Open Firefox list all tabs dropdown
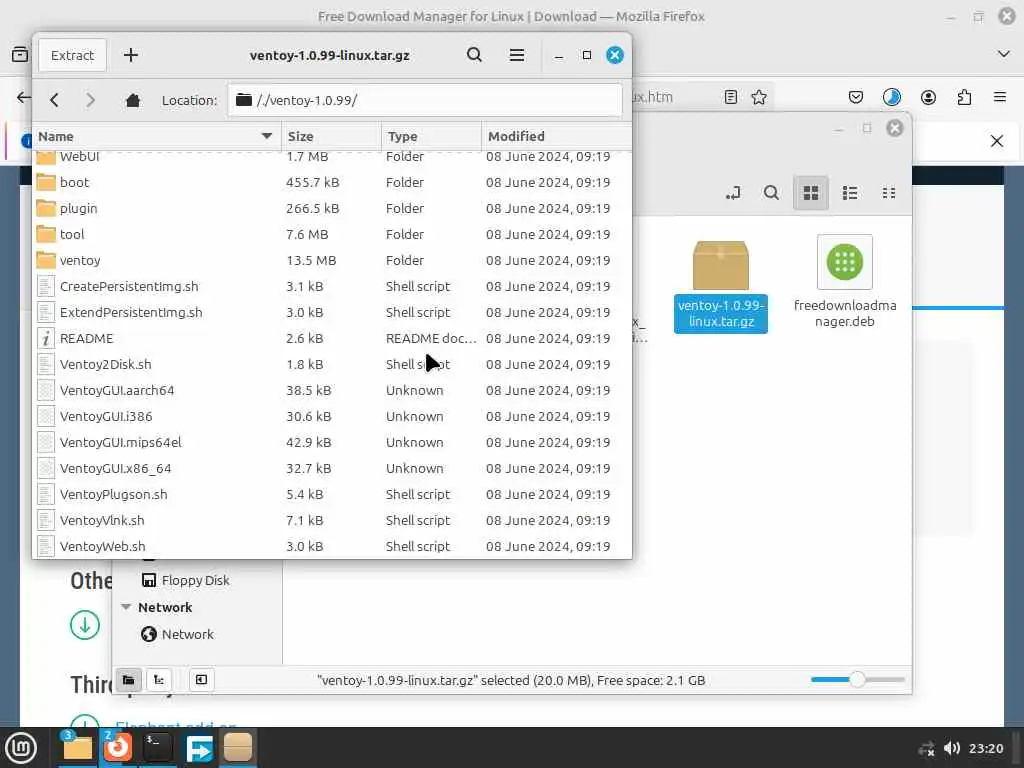Screen dimensions: 1024x768 click(1004, 54)
